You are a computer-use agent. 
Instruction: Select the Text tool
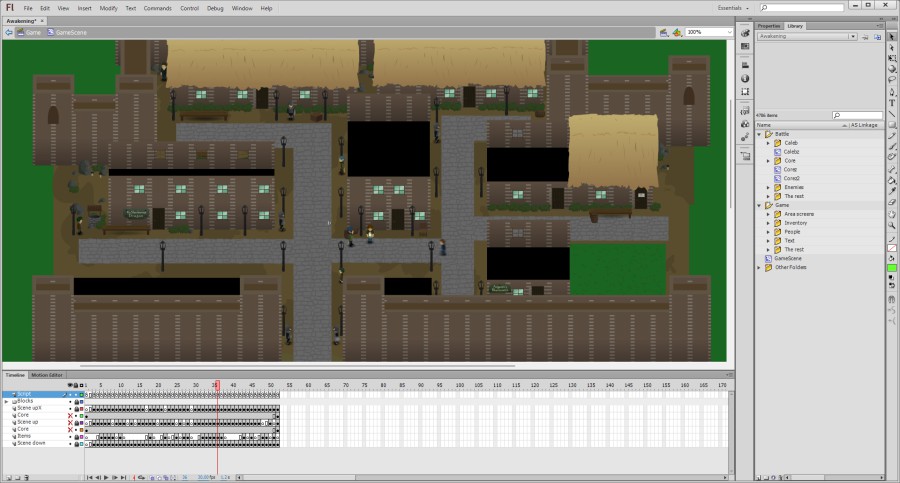892,102
